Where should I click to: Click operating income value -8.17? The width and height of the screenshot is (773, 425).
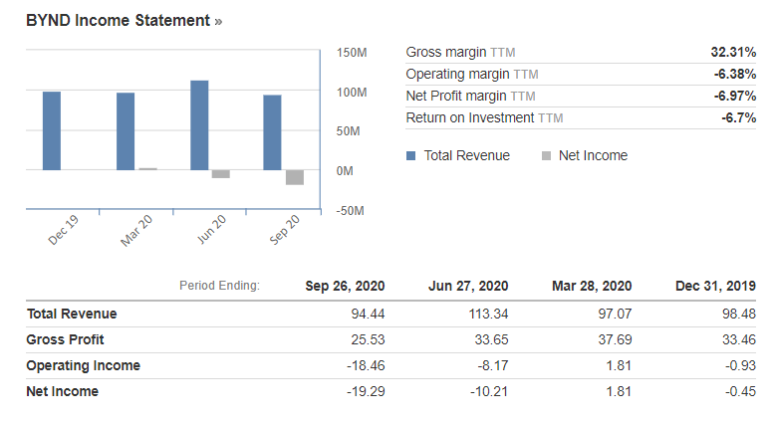(492, 366)
